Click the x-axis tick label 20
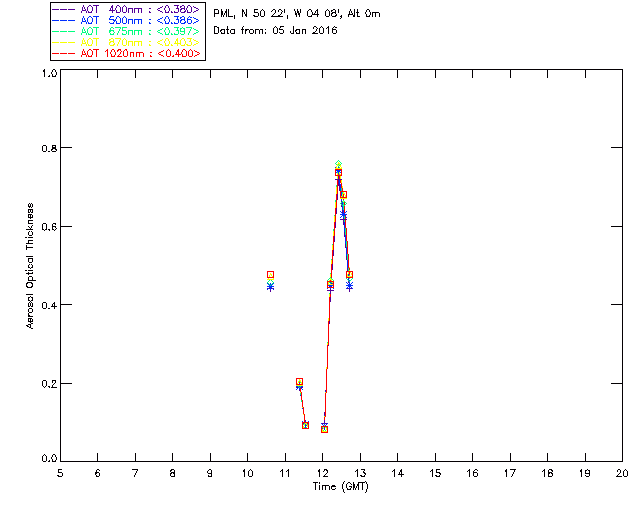The height and width of the screenshot is (512, 640). click(622, 473)
